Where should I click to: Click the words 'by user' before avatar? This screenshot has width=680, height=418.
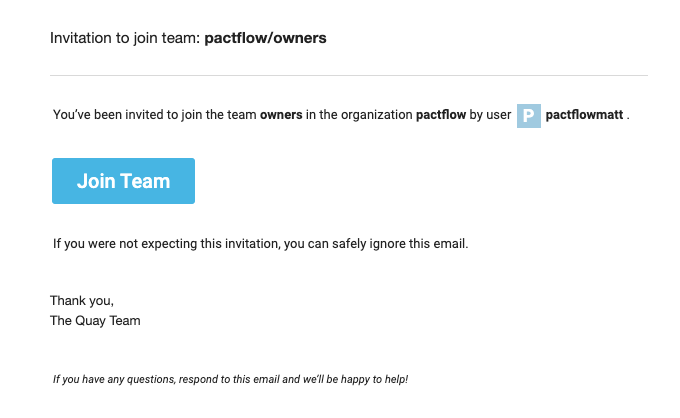(x=490, y=115)
